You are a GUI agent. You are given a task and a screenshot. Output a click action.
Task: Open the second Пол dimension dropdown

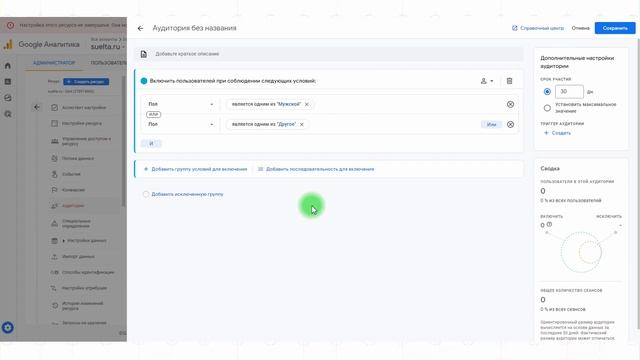[180, 124]
